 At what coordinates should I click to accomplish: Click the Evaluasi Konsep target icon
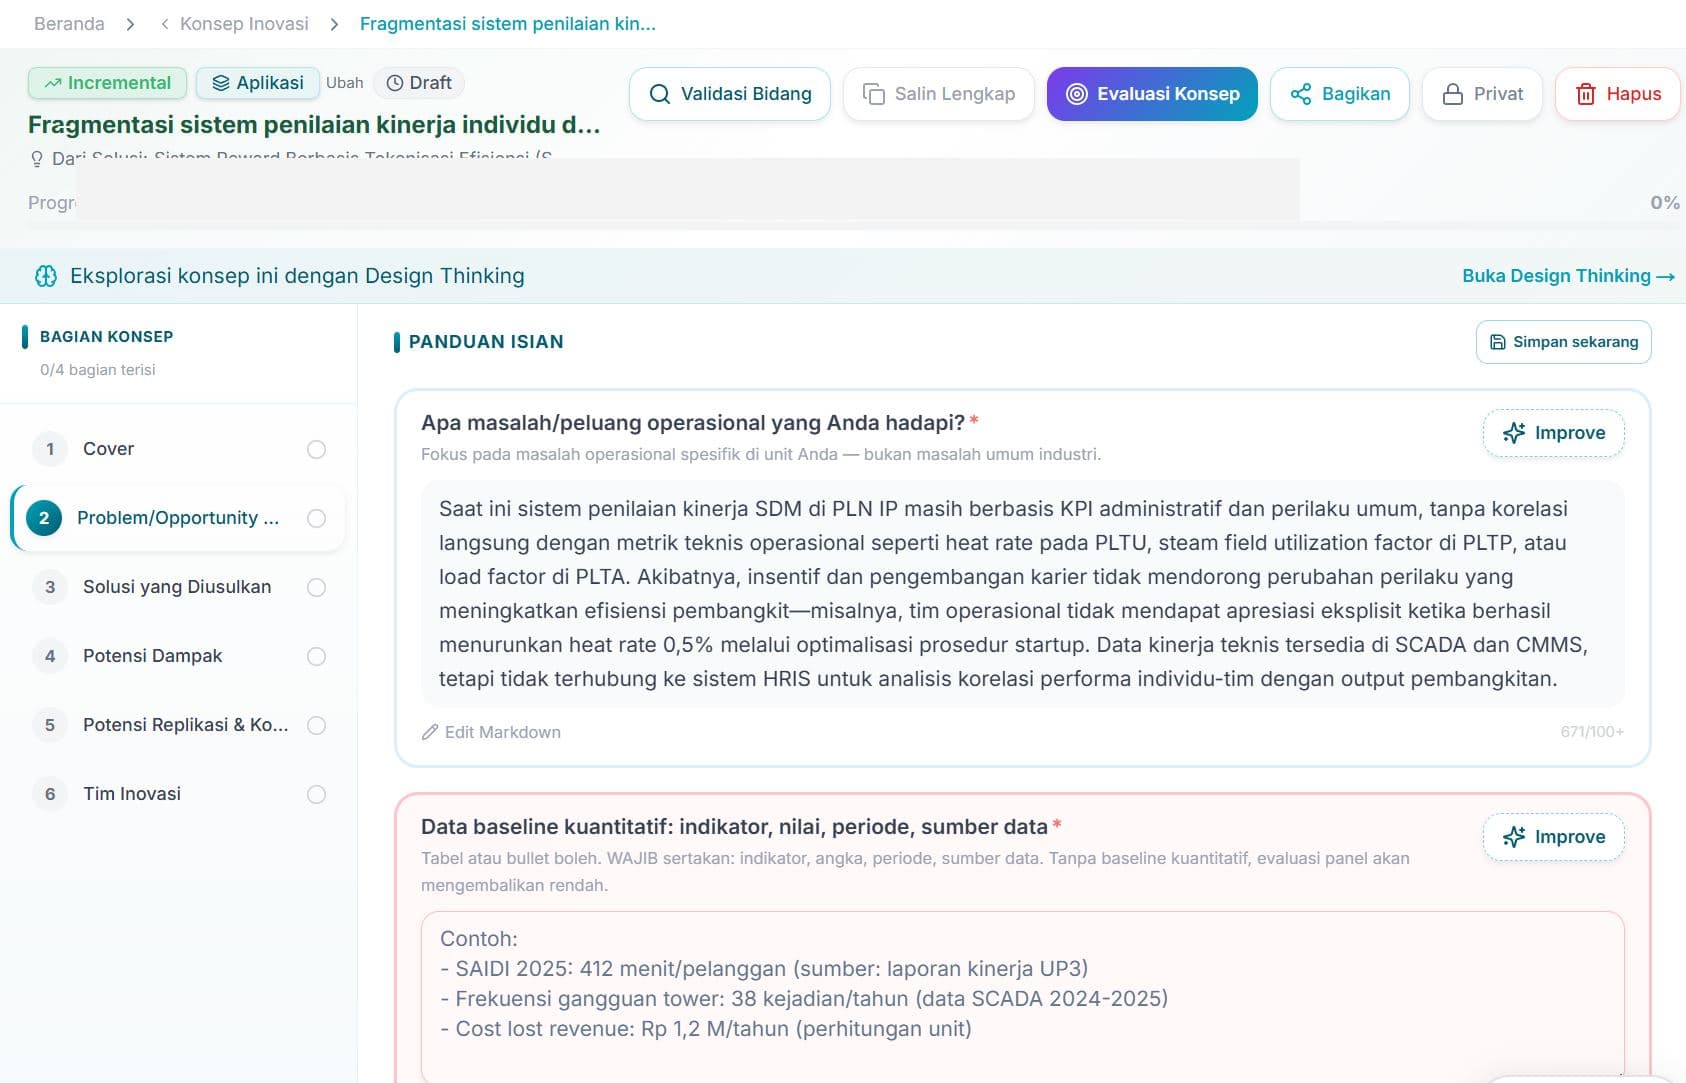[1077, 94]
